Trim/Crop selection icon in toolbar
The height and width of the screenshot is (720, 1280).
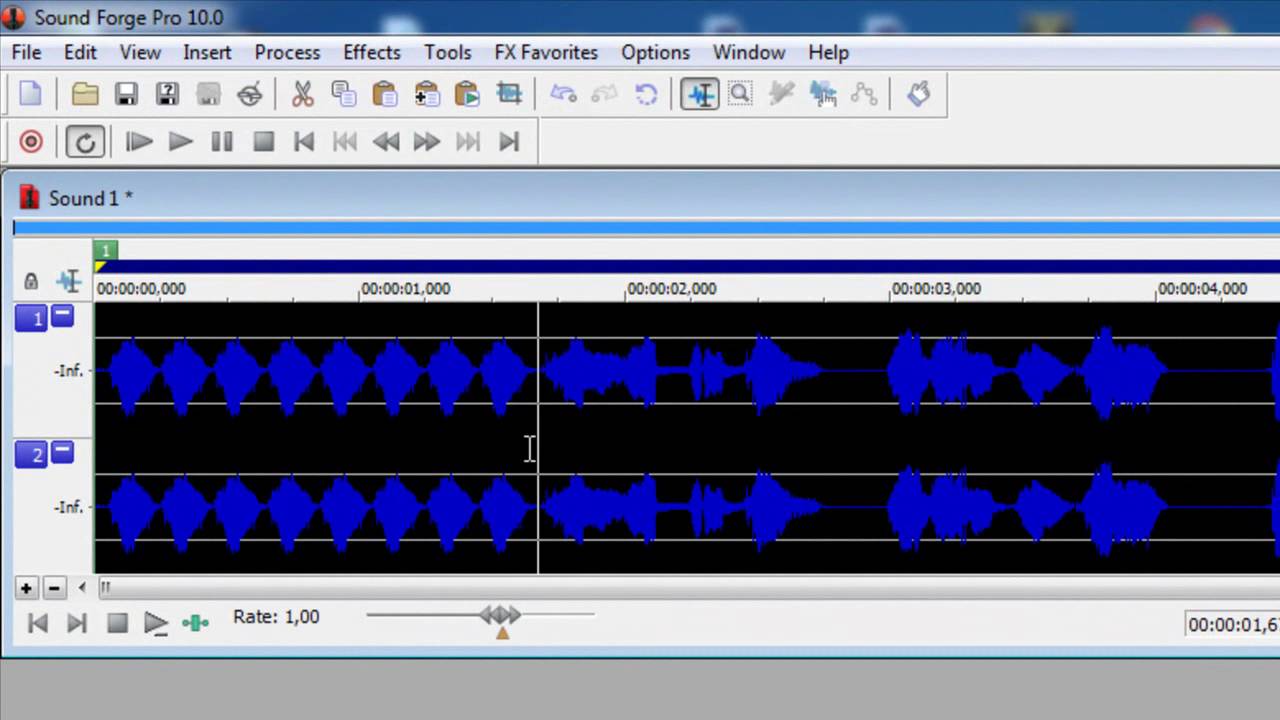coord(509,94)
